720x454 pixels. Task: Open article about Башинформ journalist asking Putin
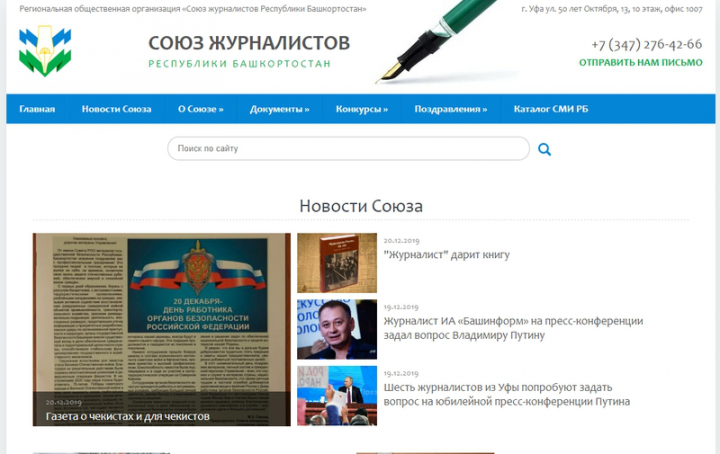tap(513, 328)
